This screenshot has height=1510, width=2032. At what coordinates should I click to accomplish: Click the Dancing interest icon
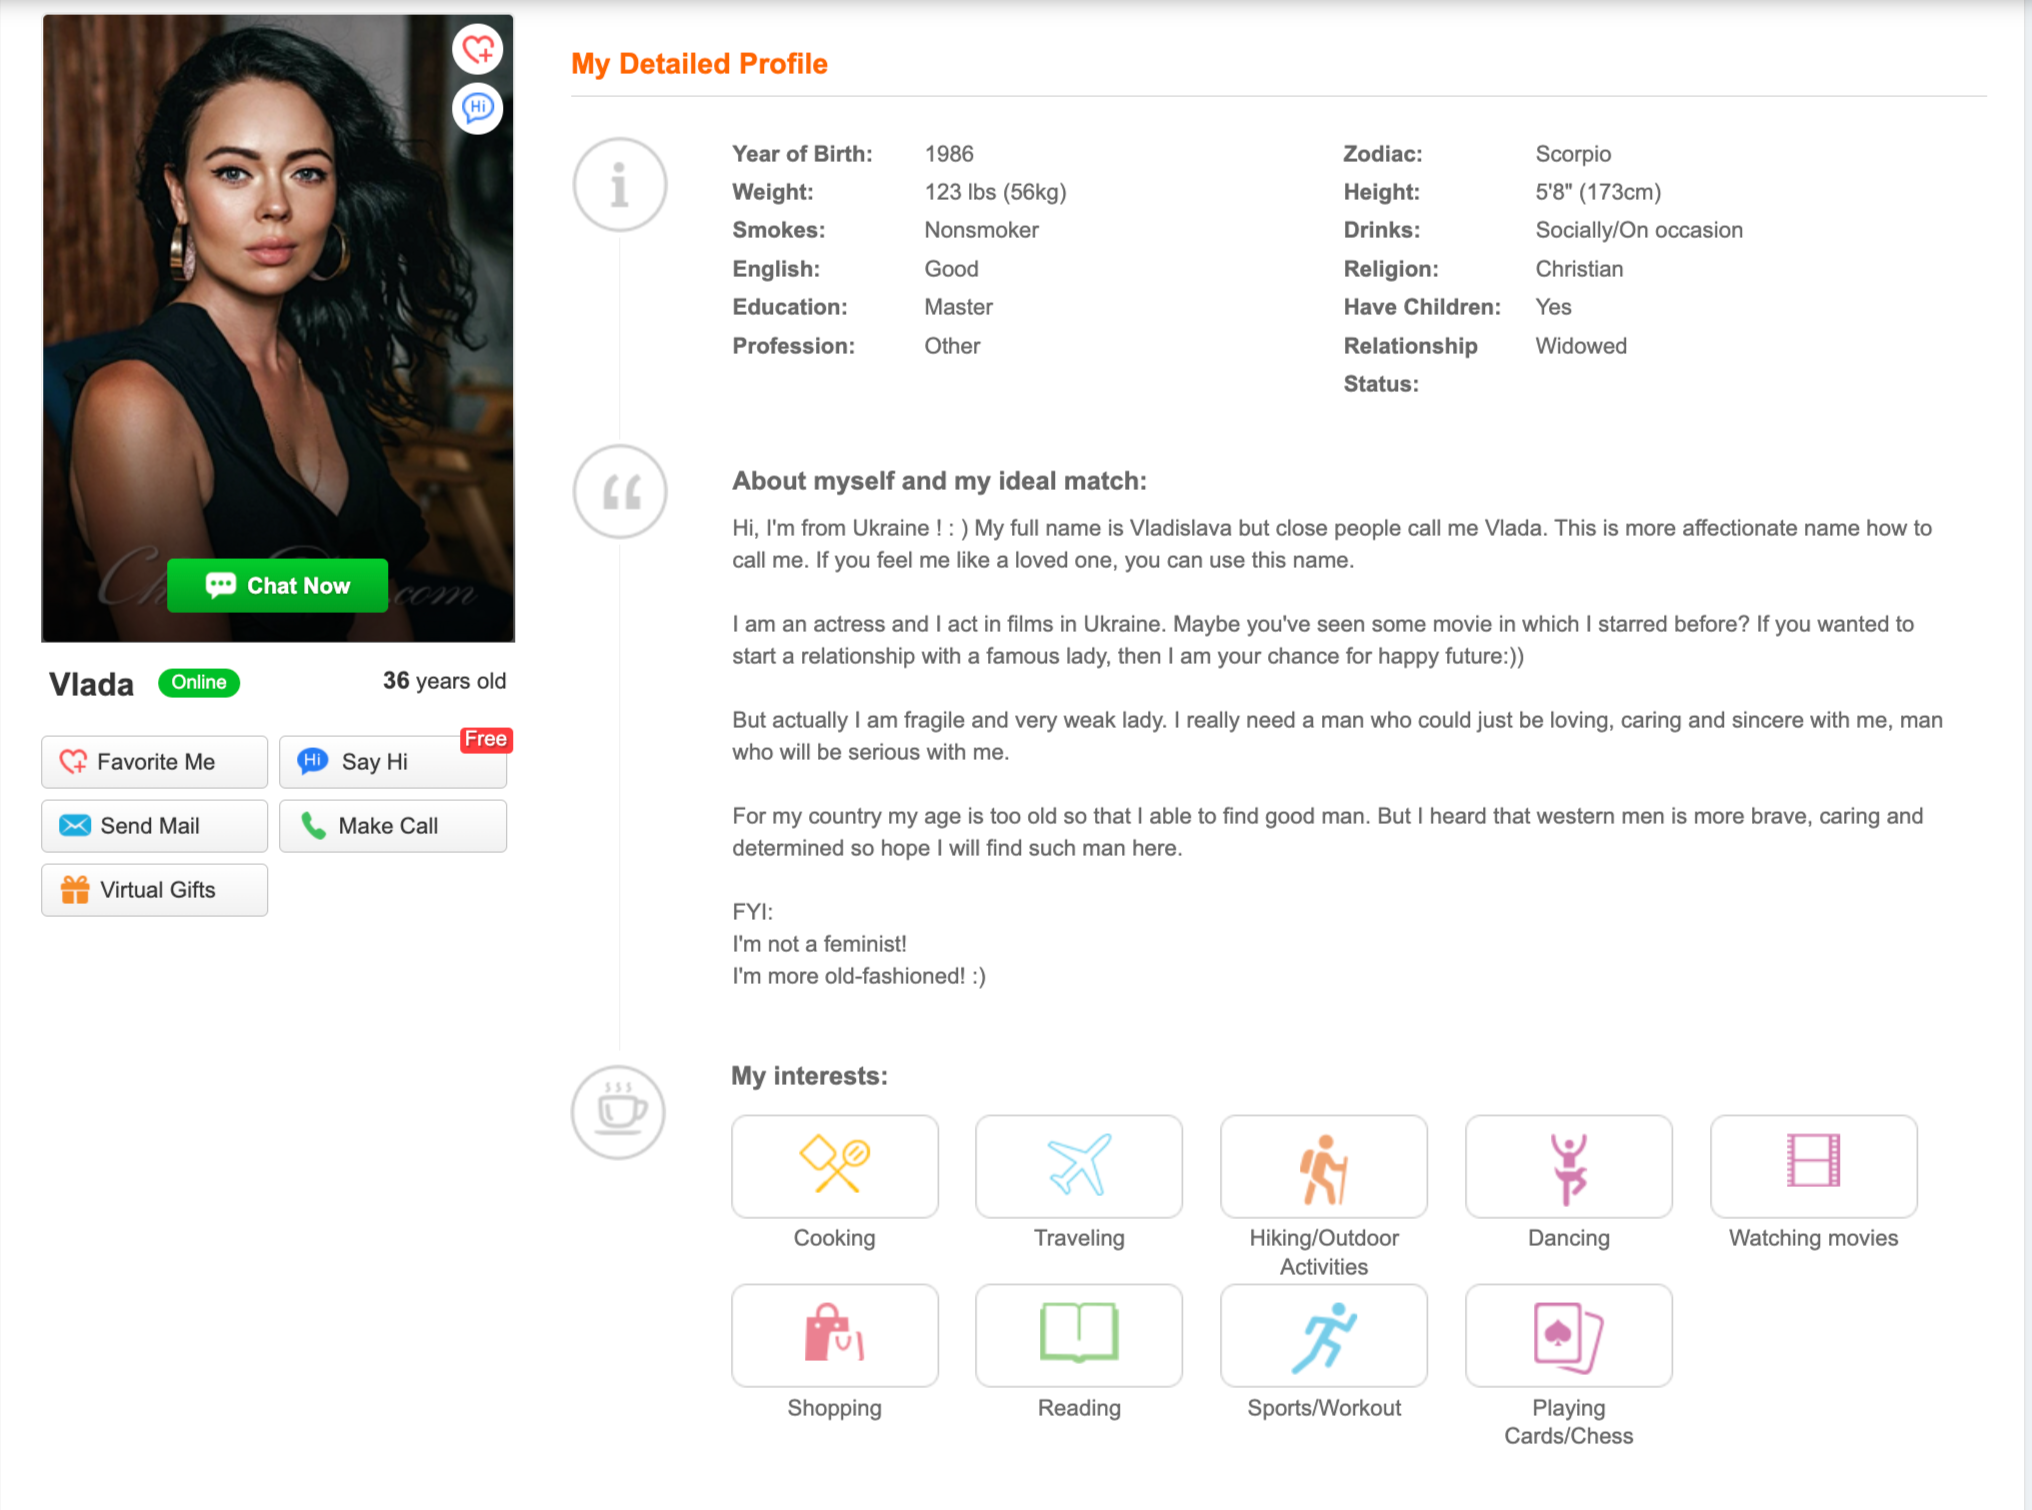[1568, 1166]
